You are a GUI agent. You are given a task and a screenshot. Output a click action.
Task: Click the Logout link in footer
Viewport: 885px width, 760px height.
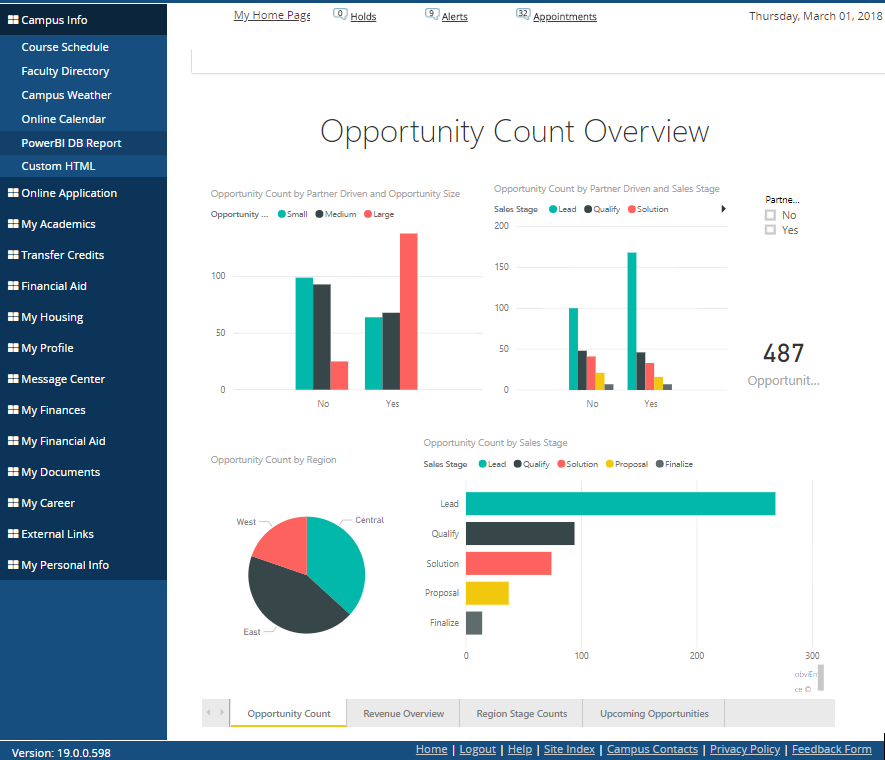click(x=477, y=749)
